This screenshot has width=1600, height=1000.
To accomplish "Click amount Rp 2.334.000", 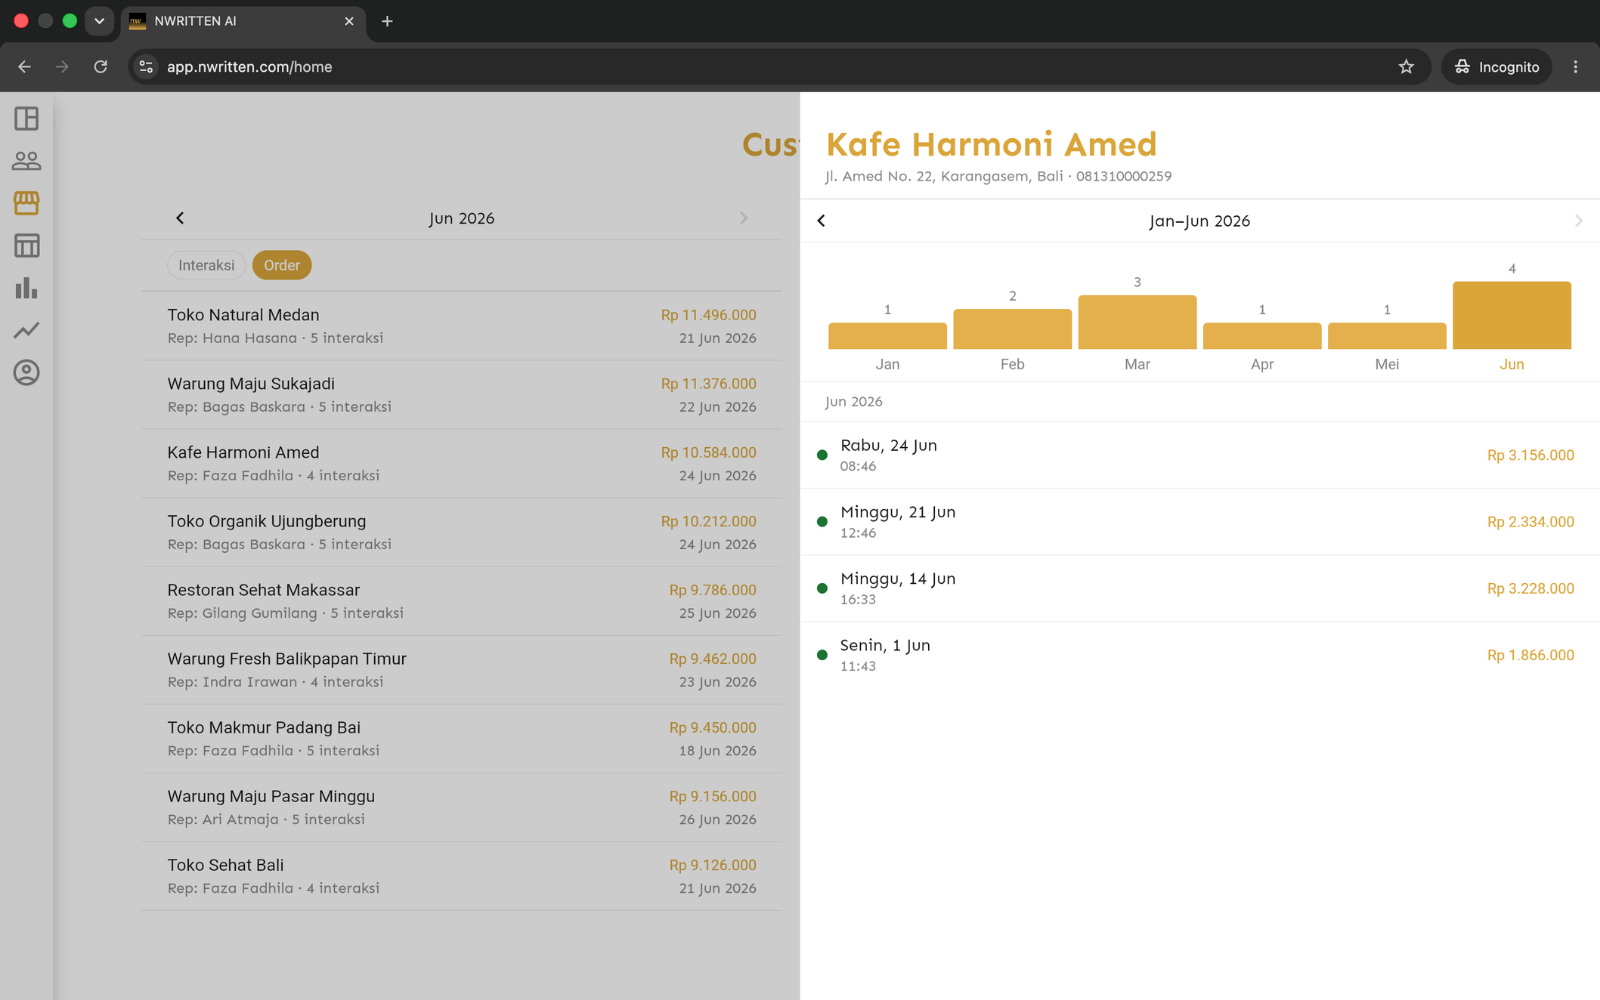I will [1530, 522].
